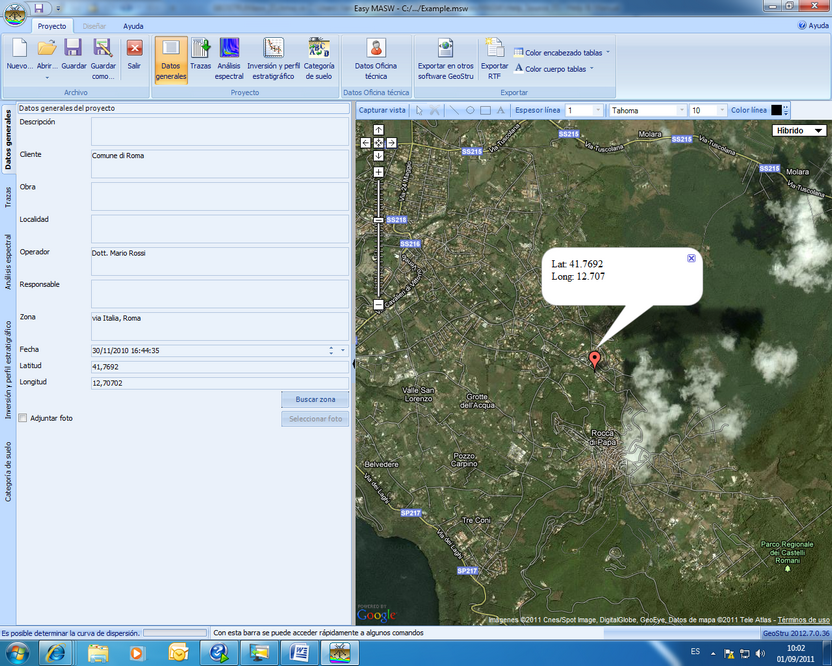Open Inversión y perfil estratigráfico side tab
832x666 pixels.
[8, 370]
